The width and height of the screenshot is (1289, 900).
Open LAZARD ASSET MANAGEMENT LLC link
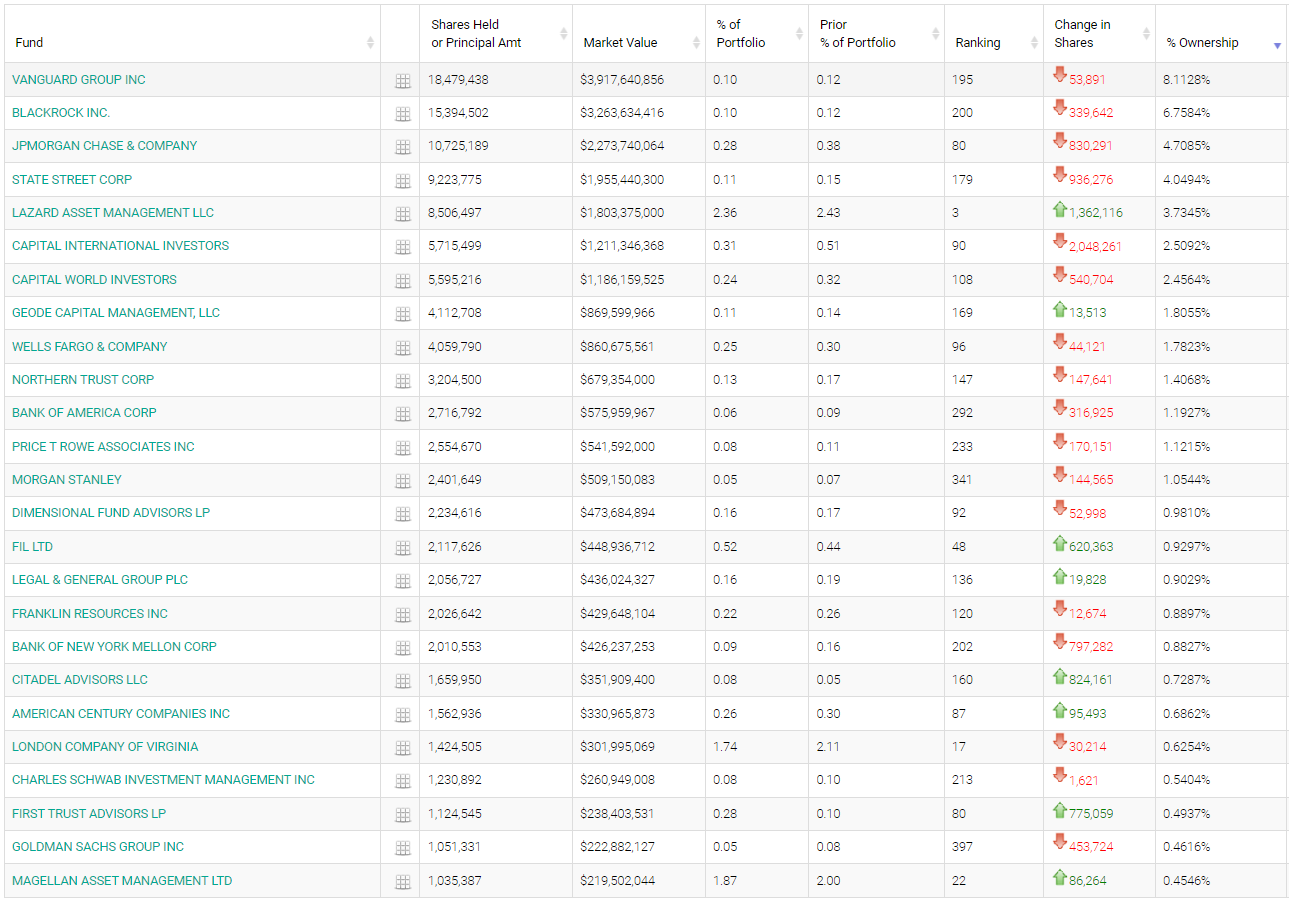coord(113,213)
